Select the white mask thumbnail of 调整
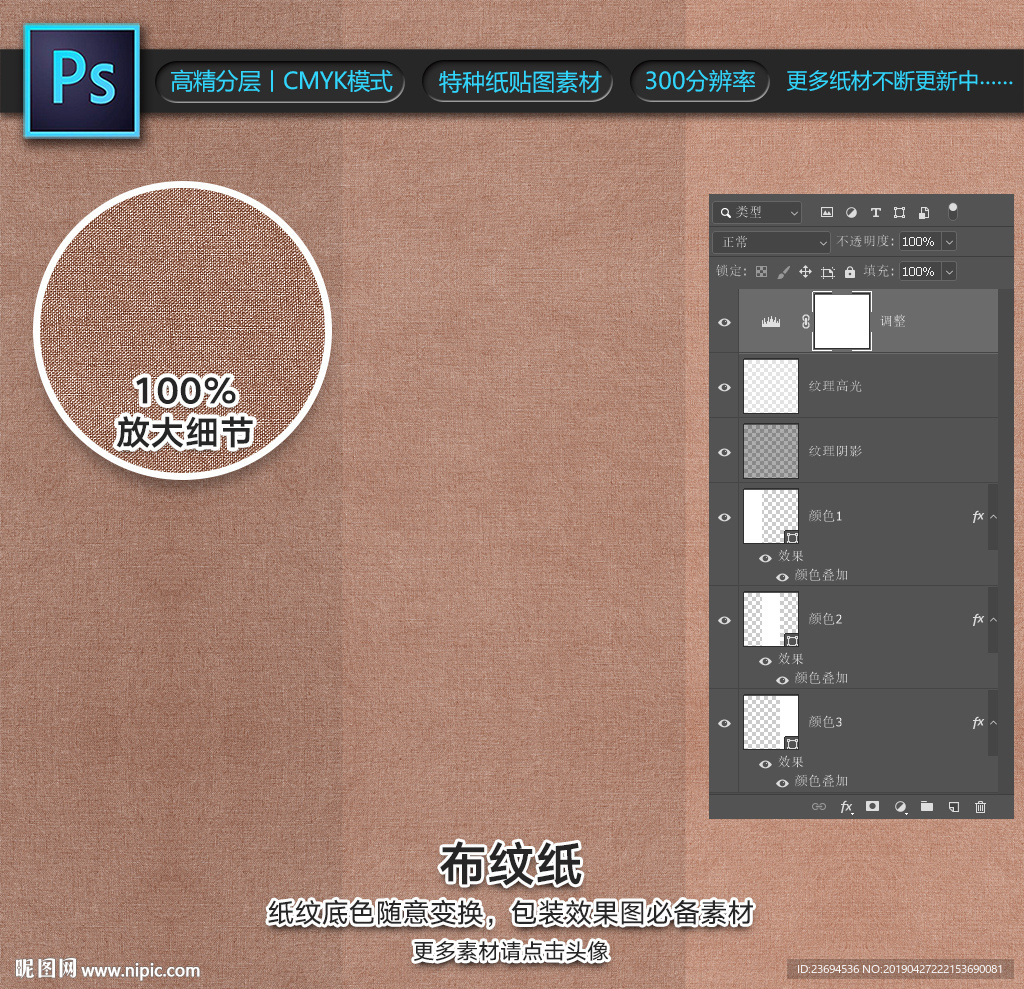The image size is (1024, 989). tap(842, 321)
